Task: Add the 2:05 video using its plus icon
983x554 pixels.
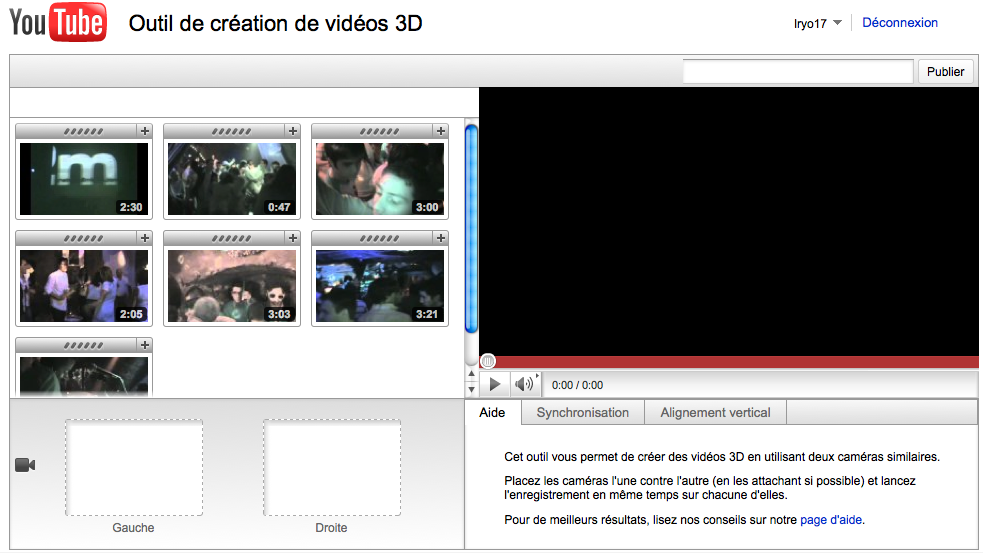Action: point(144,238)
